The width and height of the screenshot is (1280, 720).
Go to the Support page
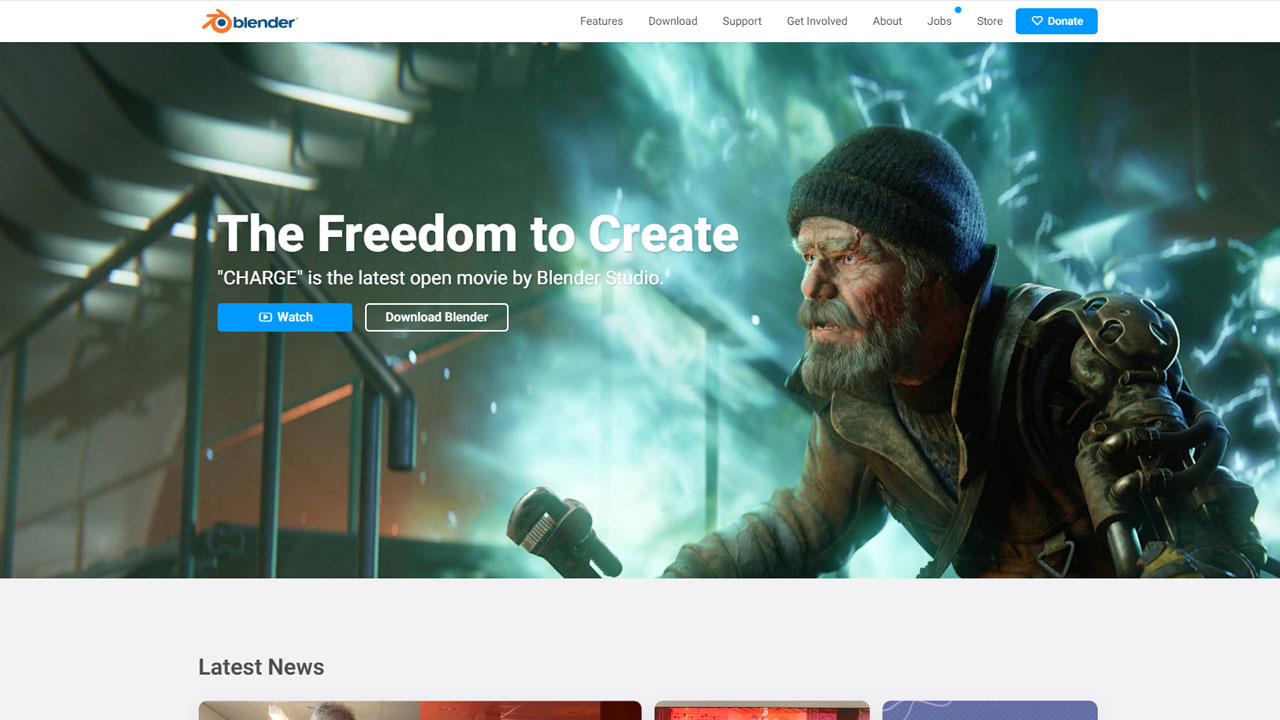click(742, 21)
